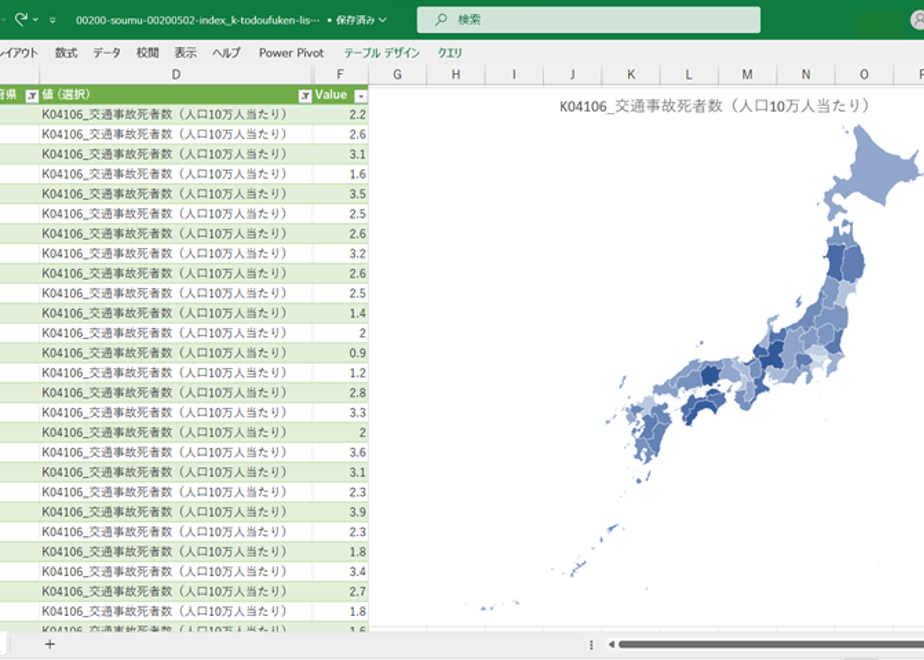
Task: Select the cell with value 1.2
Action: click(x=340, y=373)
